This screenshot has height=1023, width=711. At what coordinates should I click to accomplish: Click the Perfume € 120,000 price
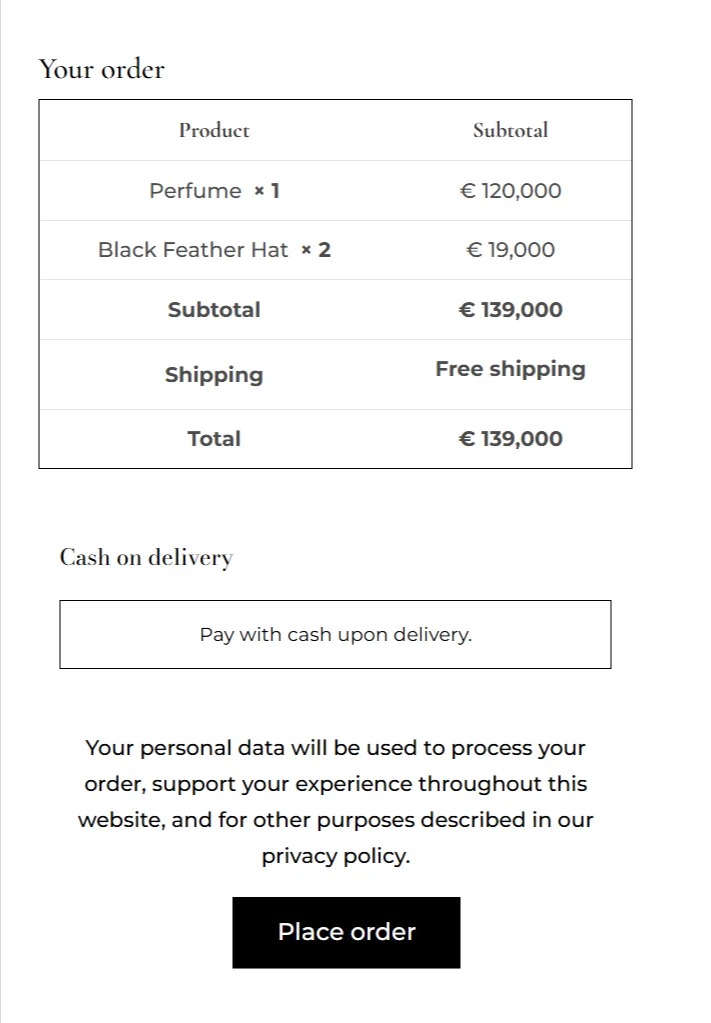point(510,191)
